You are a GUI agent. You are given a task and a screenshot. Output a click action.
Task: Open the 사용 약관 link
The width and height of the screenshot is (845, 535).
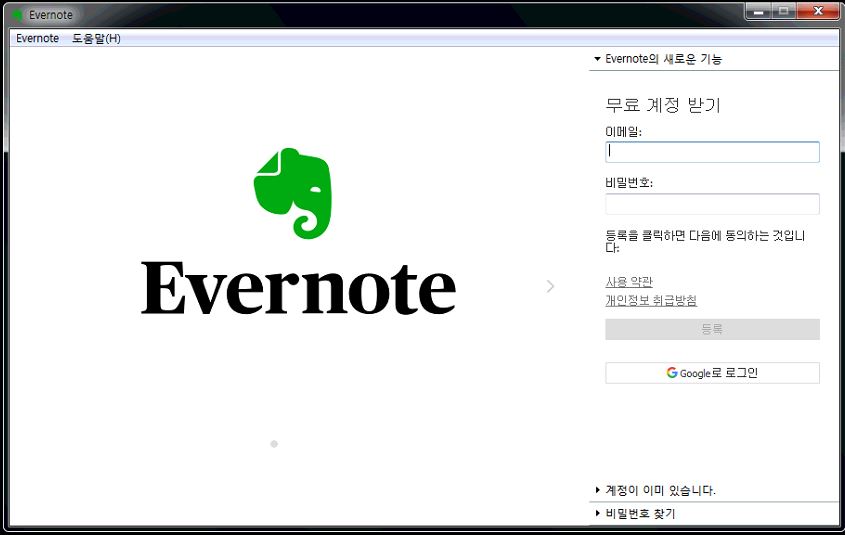[629, 281]
